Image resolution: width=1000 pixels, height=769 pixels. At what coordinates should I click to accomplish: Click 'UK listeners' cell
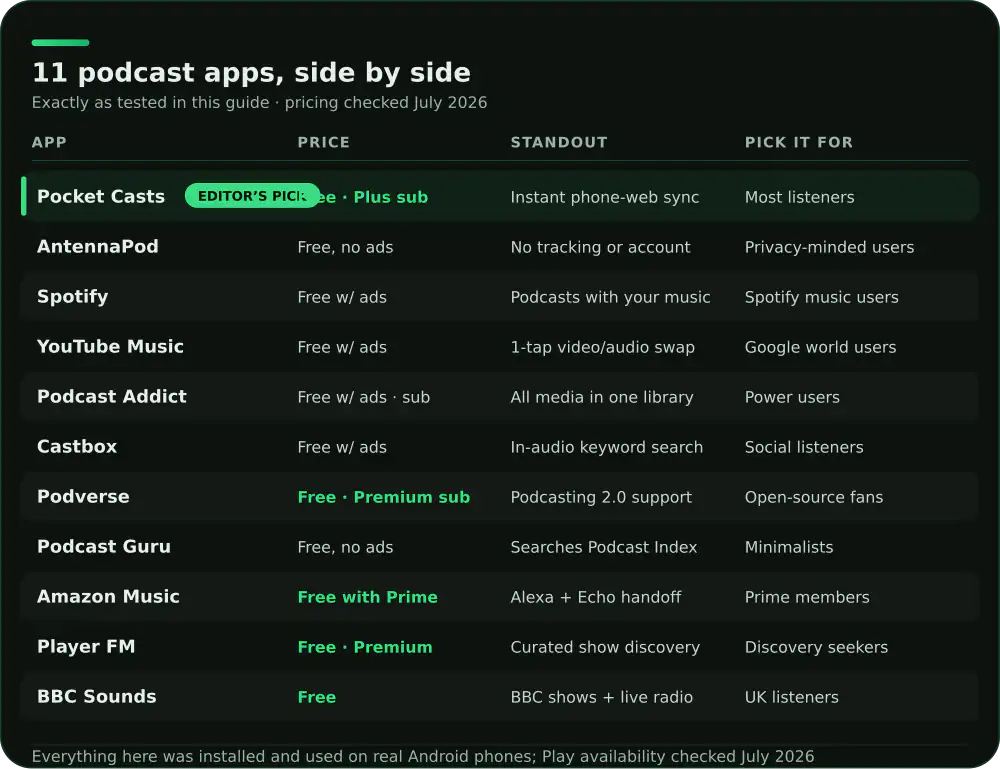791,697
